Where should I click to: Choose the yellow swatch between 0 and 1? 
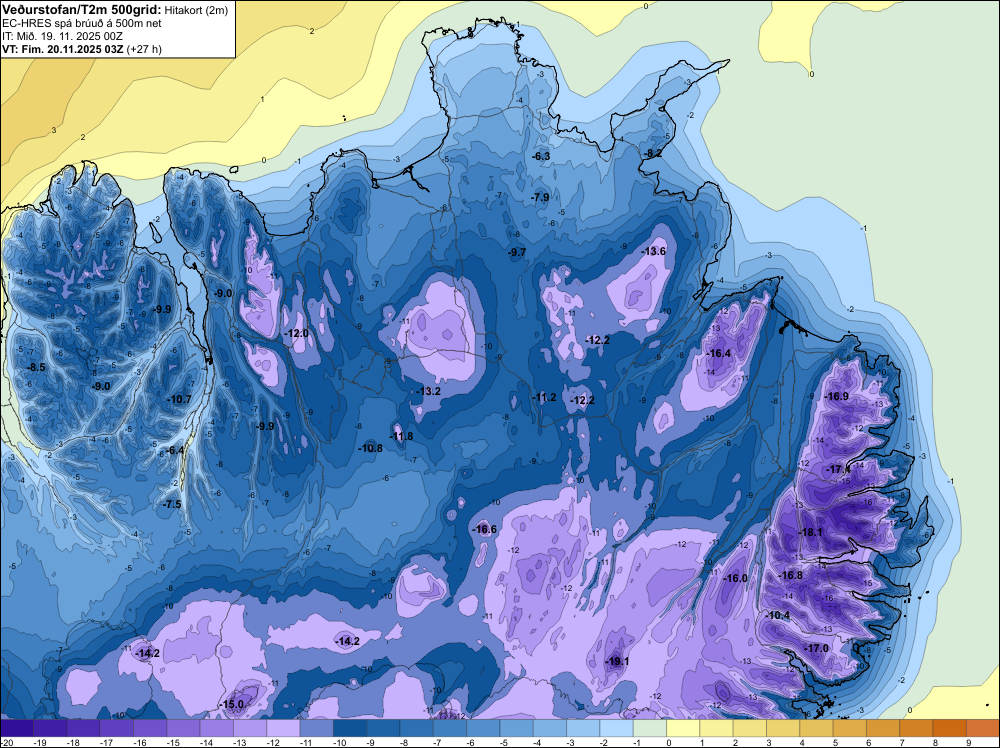684,728
